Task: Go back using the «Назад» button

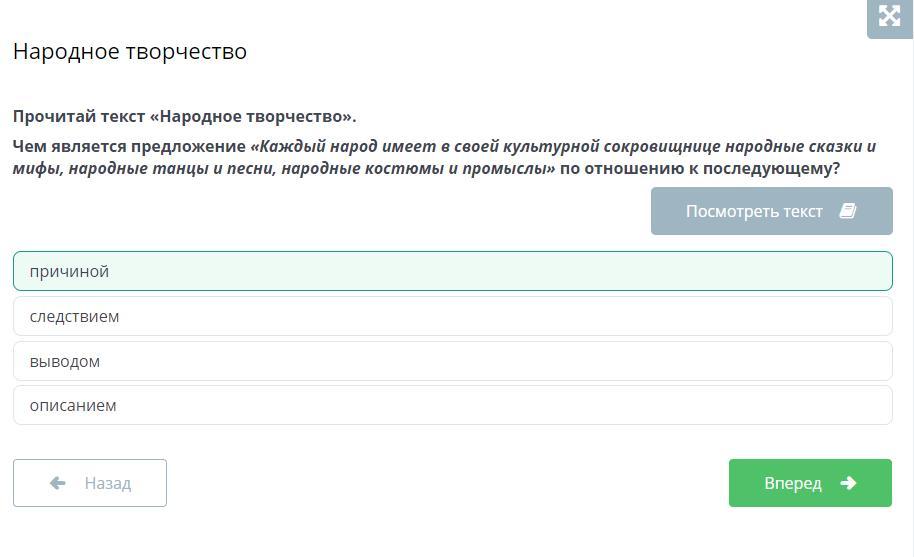Action: [x=90, y=483]
